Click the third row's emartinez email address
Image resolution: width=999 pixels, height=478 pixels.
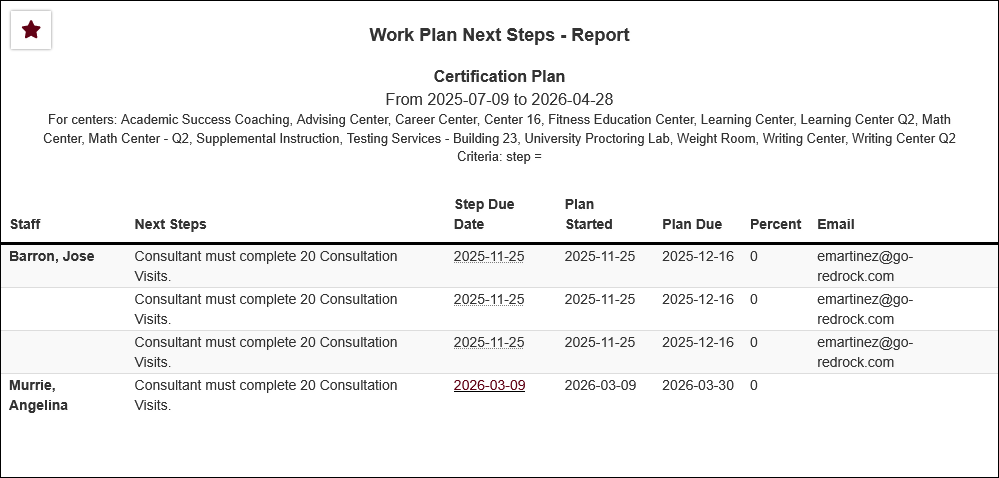coord(865,352)
